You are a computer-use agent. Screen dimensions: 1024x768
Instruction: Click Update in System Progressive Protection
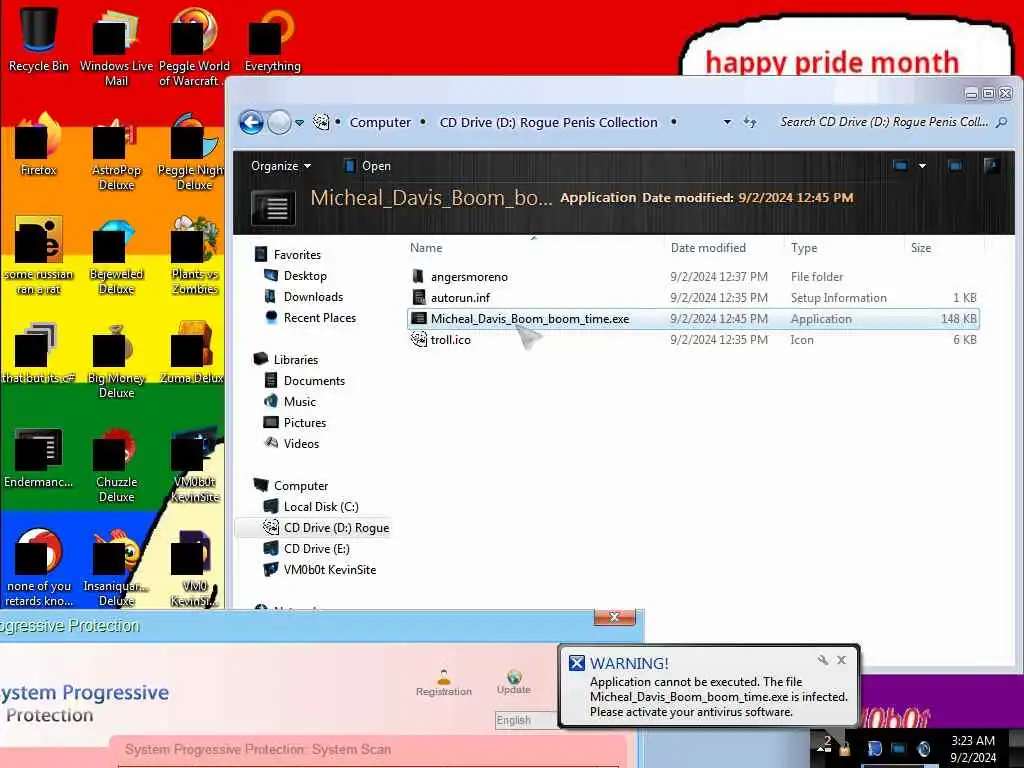pos(514,682)
